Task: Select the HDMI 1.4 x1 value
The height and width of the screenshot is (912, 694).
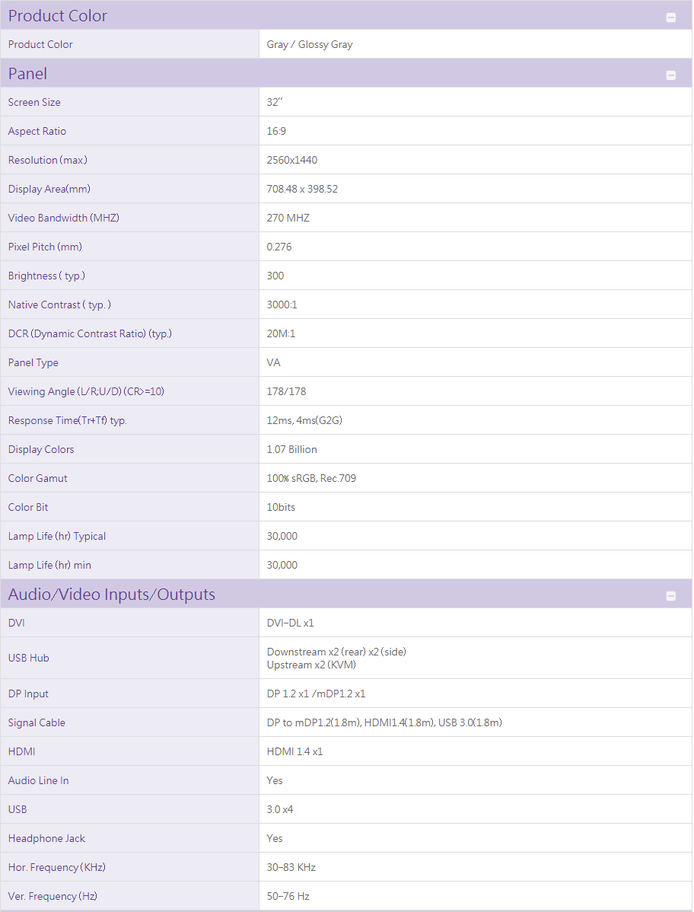Action: point(294,751)
